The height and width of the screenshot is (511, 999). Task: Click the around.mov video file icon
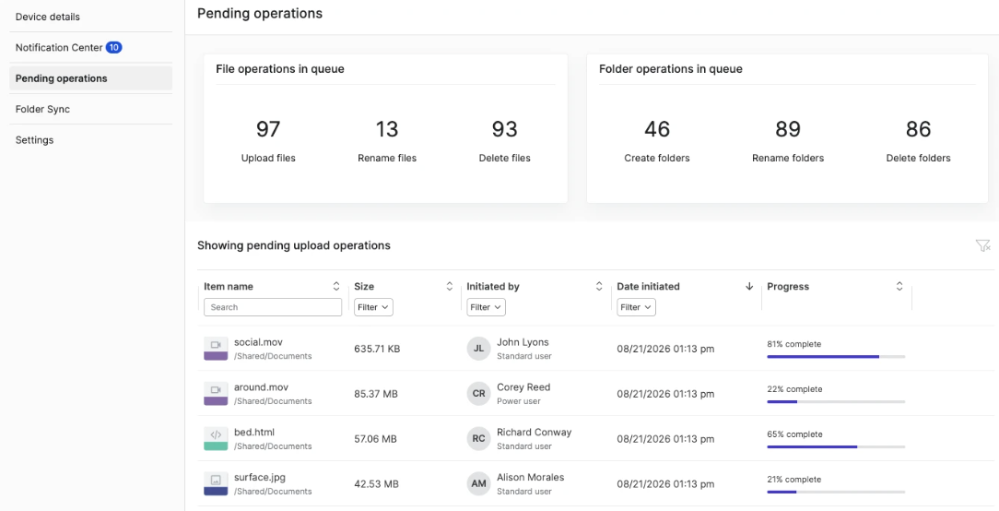tap(216, 394)
